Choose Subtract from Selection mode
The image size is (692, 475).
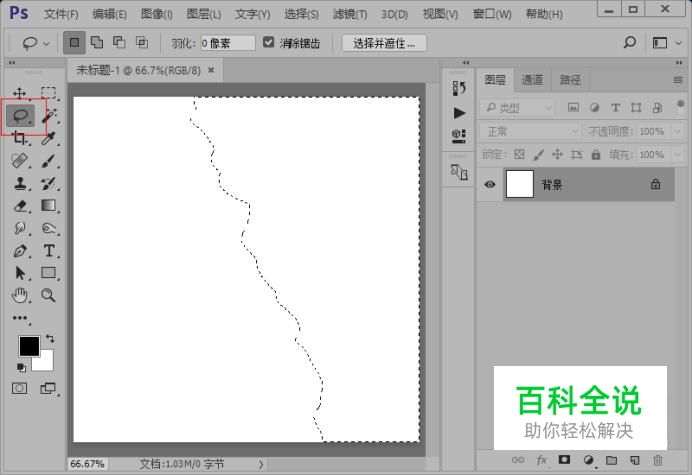click(119, 42)
